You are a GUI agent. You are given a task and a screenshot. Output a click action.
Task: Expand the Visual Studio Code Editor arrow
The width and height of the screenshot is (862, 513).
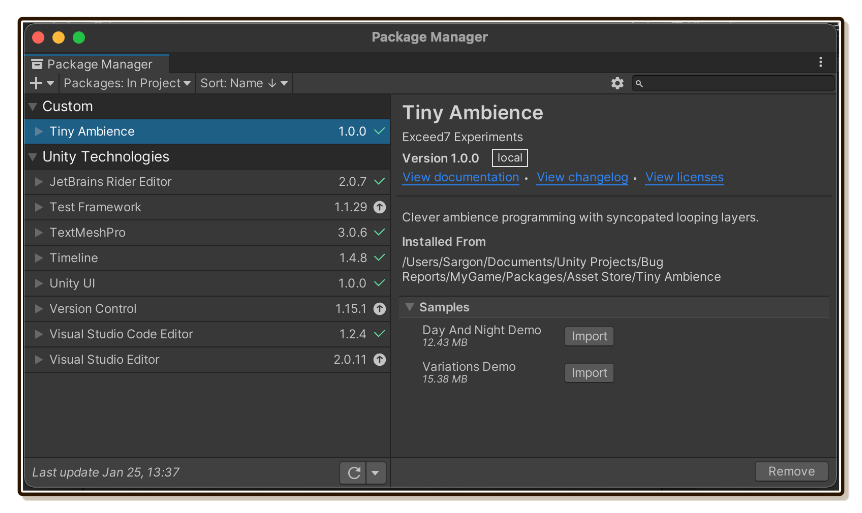(38, 334)
